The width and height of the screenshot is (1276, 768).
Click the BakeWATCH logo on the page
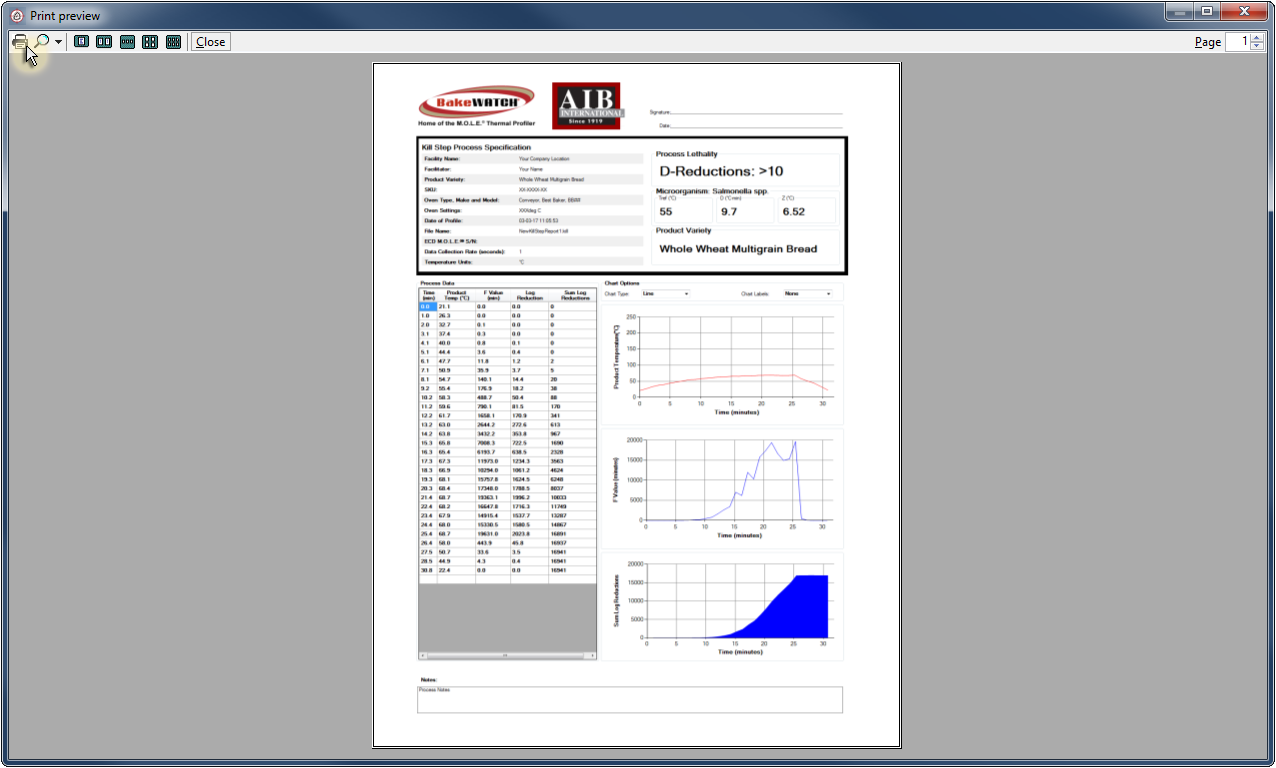(x=477, y=104)
